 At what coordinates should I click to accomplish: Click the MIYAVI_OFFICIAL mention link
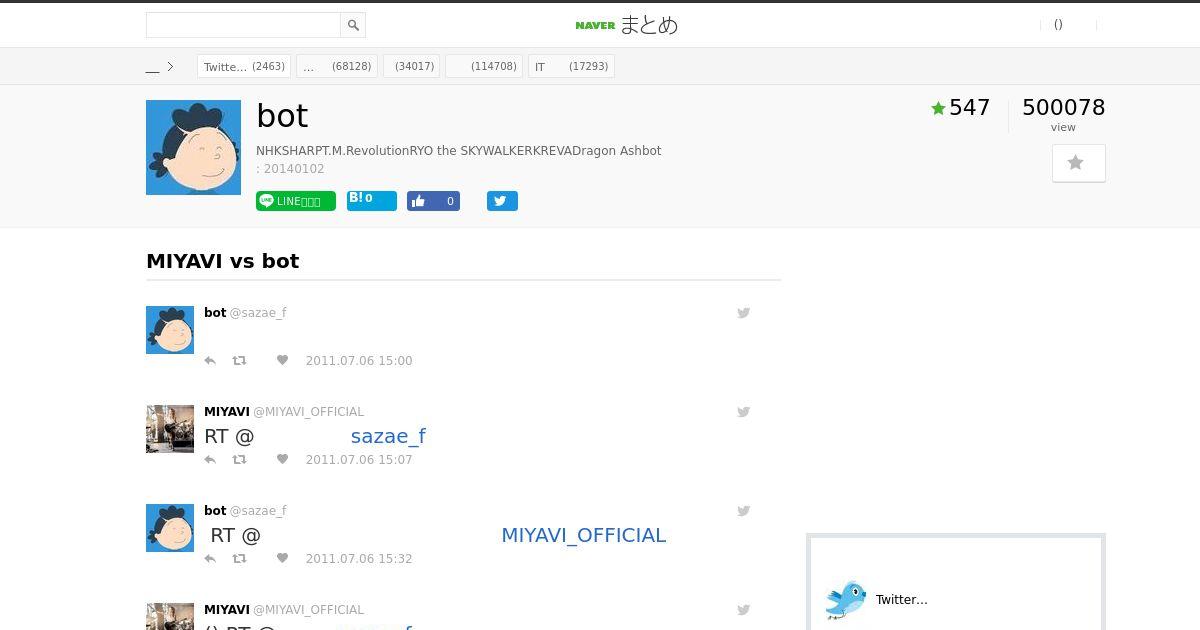click(x=583, y=535)
